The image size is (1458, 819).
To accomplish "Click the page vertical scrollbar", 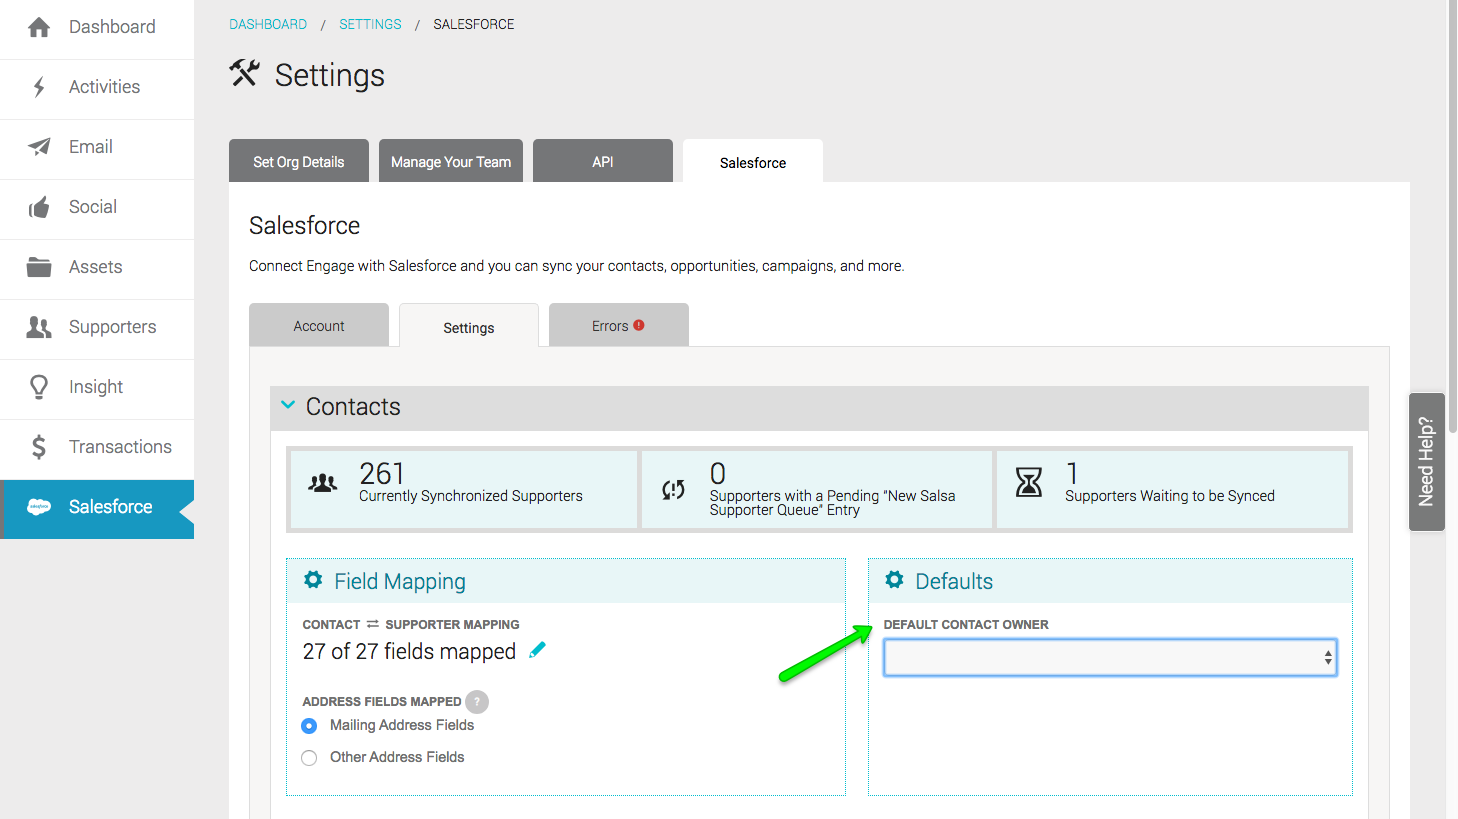I will [x=1452, y=216].
